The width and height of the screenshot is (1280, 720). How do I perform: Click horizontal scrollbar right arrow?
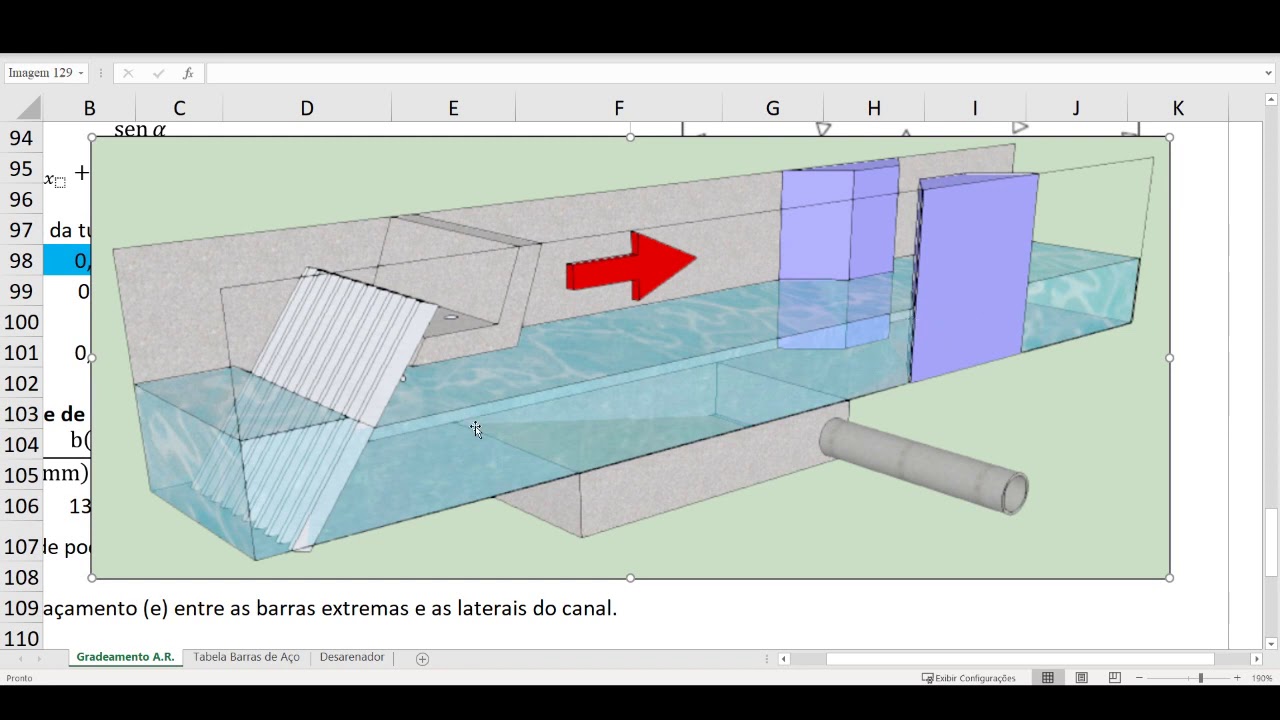[1256, 658]
